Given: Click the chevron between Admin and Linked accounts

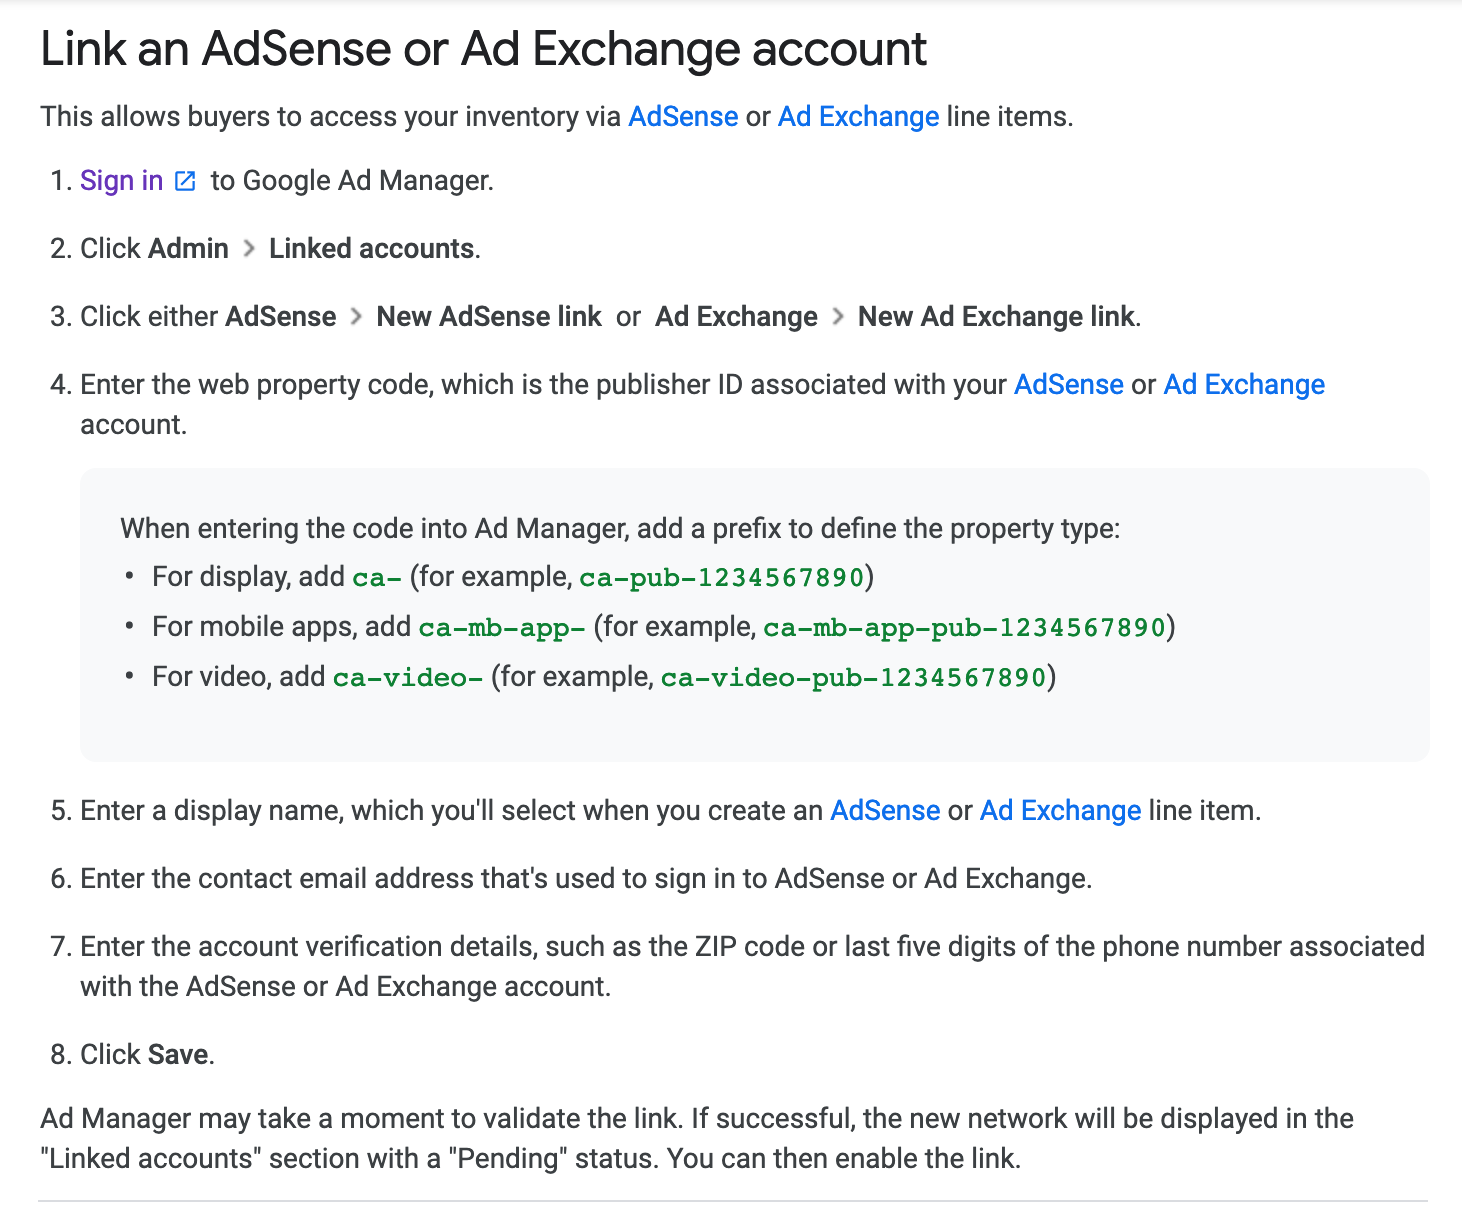Looking at the screenshot, I should click(249, 249).
